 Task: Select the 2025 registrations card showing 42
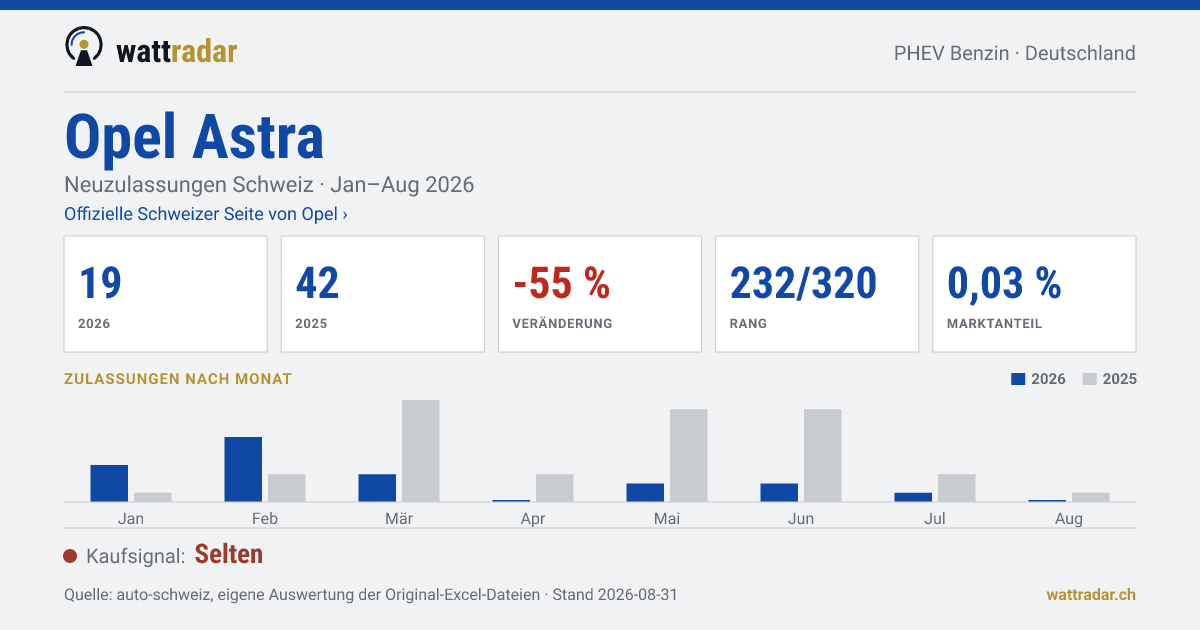point(383,294)
